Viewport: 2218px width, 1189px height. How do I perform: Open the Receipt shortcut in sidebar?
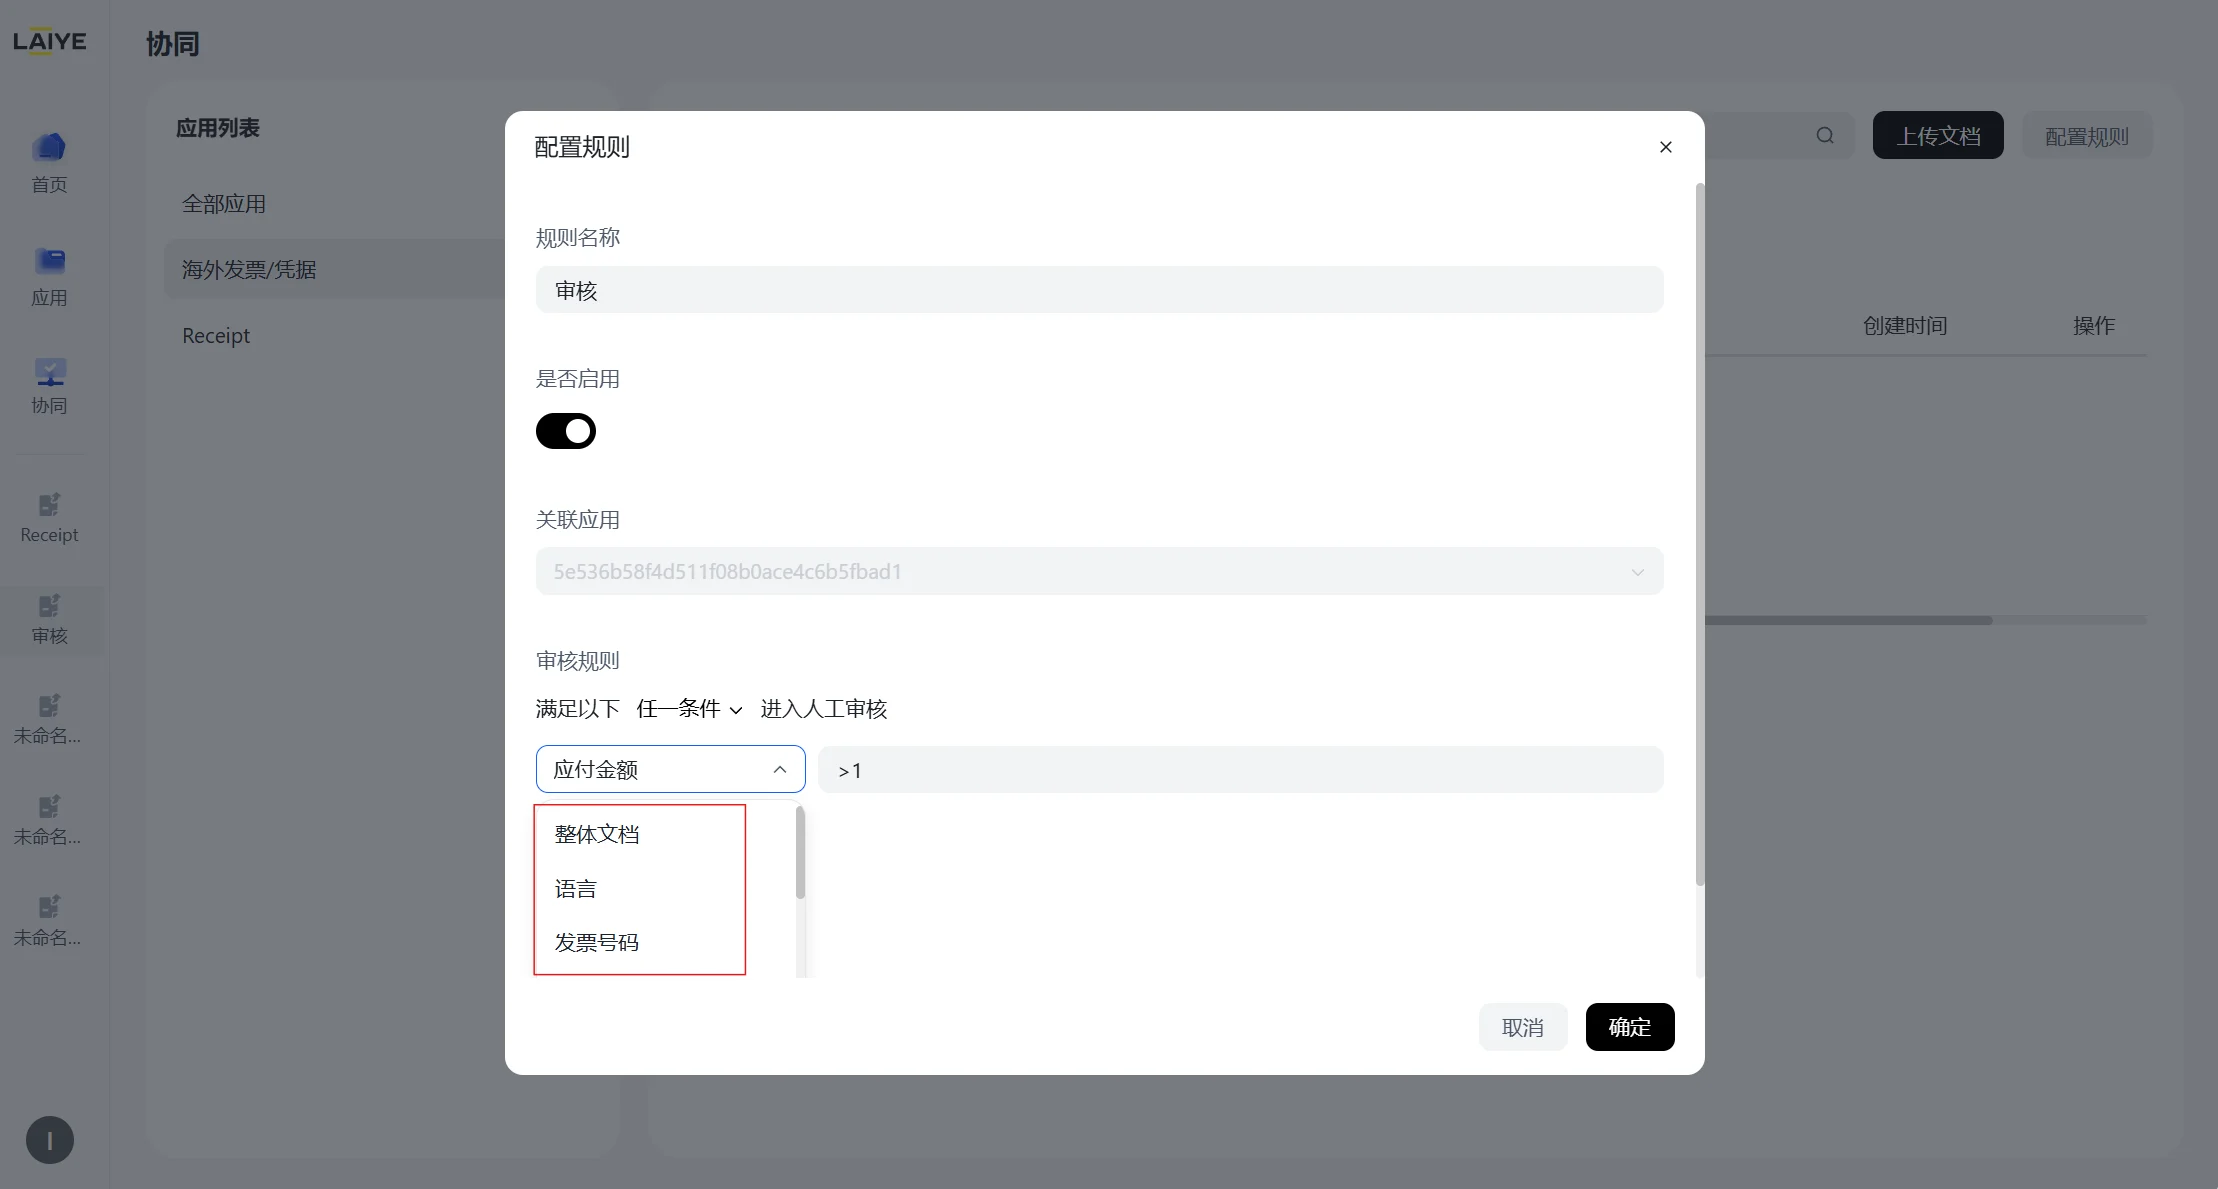point(49,518)
